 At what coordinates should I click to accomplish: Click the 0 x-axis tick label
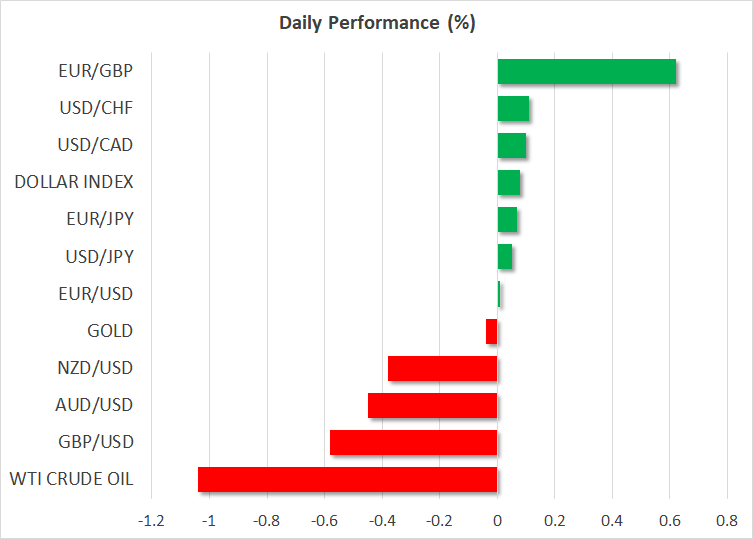(497, 521)
